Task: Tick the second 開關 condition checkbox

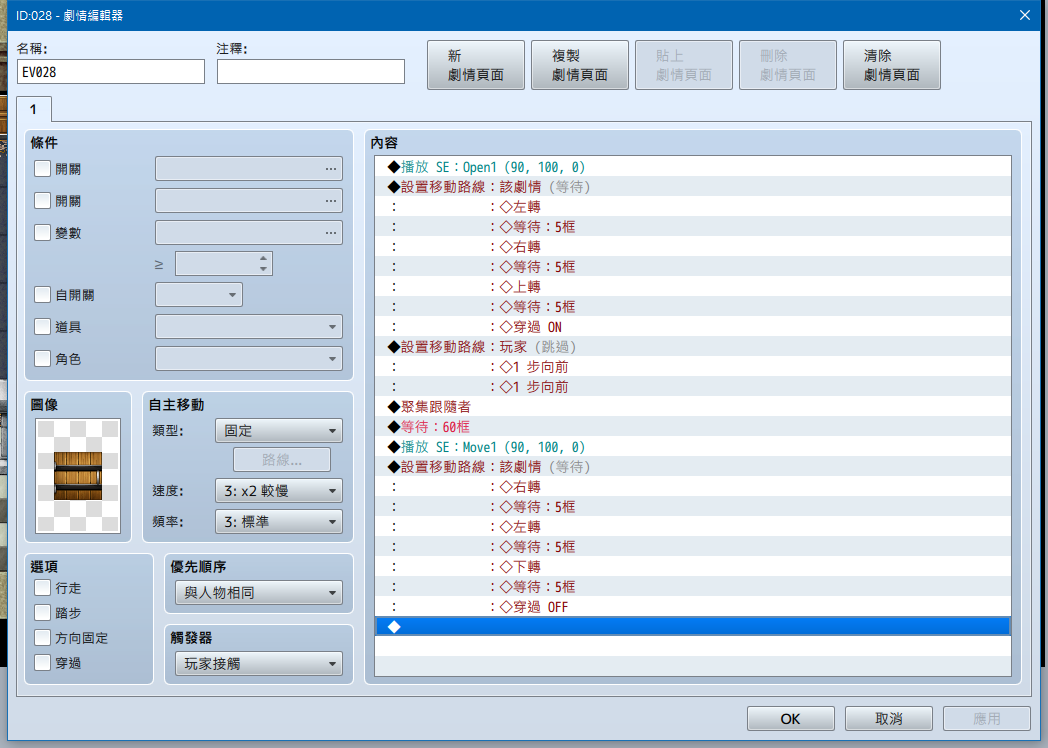Action: (x=42, y=201)
